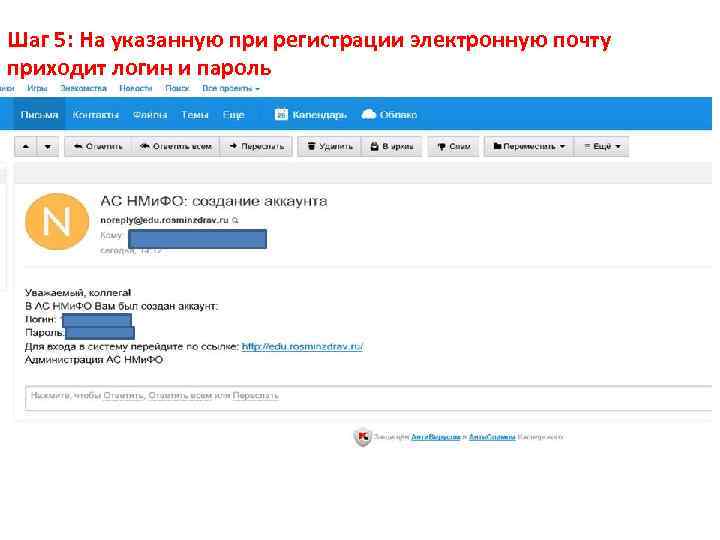Viewport: 720px width, 540px height.
Task: Click the Kaspersky shield icon
Action: [x=362, y=437]
